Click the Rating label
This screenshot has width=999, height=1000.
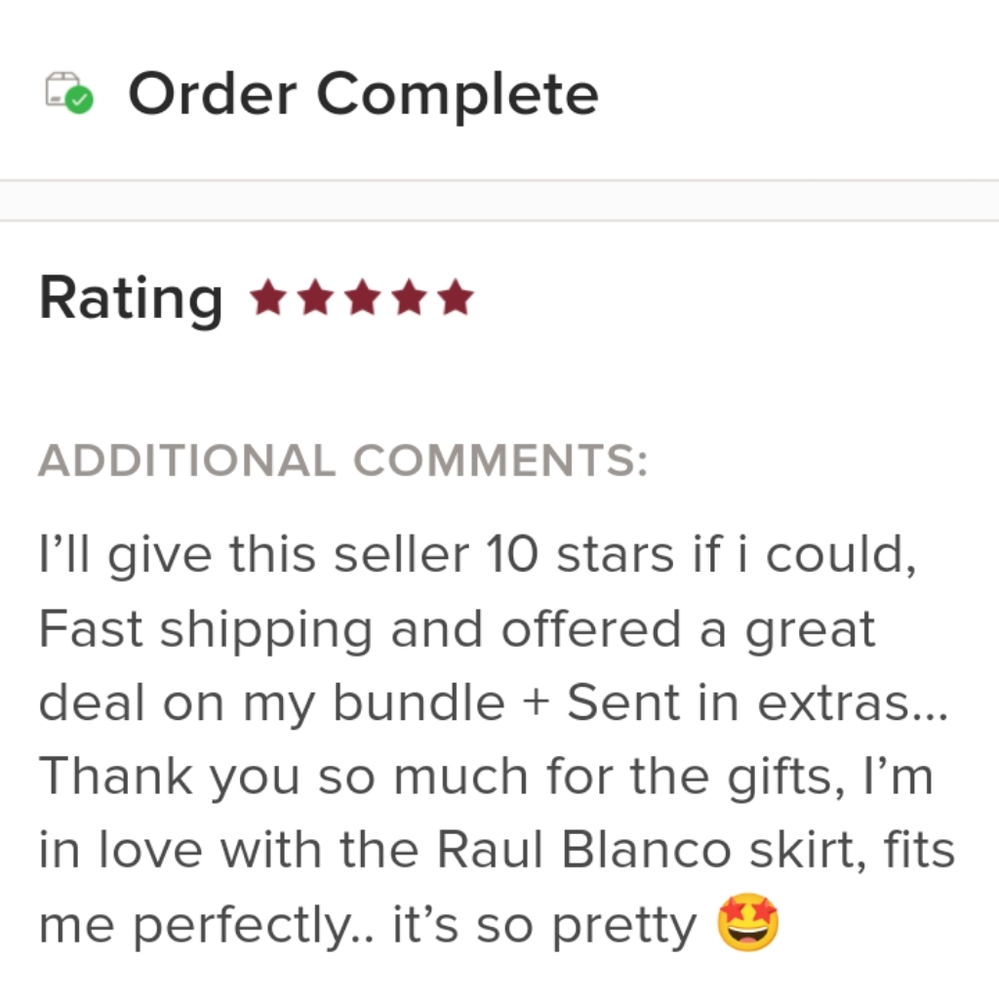click(x=130, y=299)
